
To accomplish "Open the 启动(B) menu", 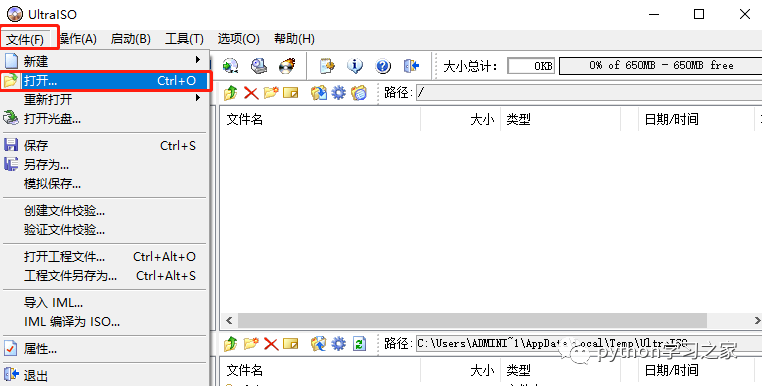I will click(130, 39).
